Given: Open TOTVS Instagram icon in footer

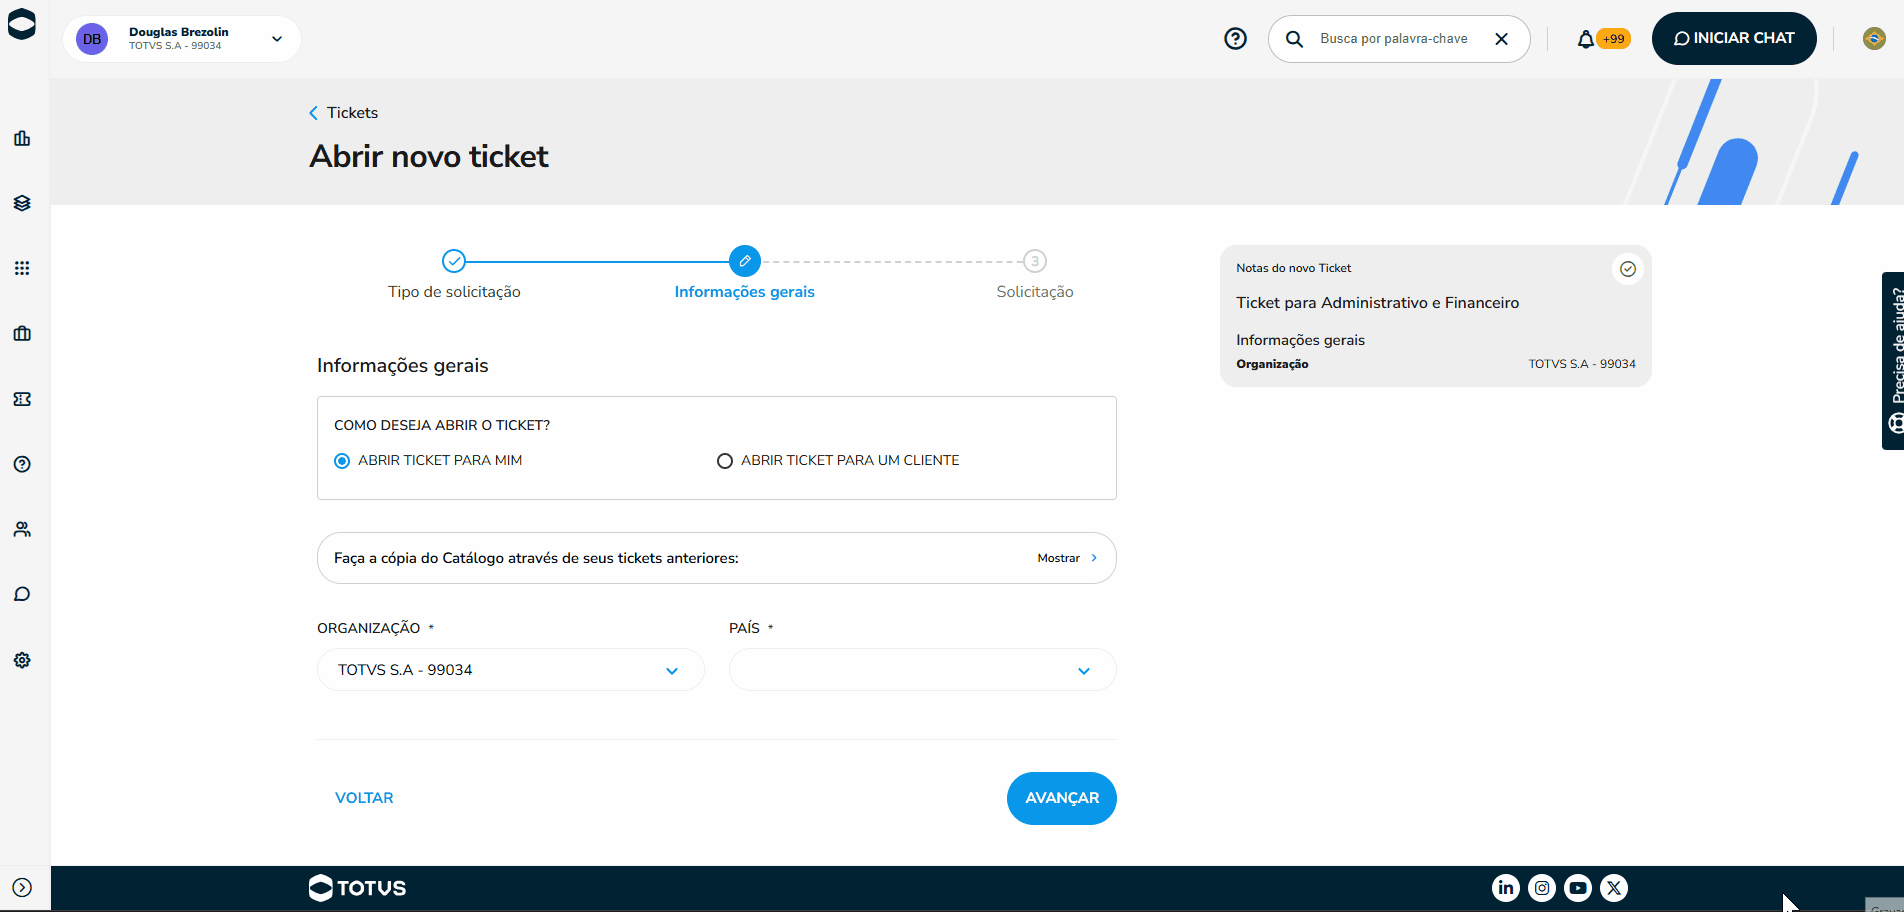Looking at the screenshot, I should 1542,888.
